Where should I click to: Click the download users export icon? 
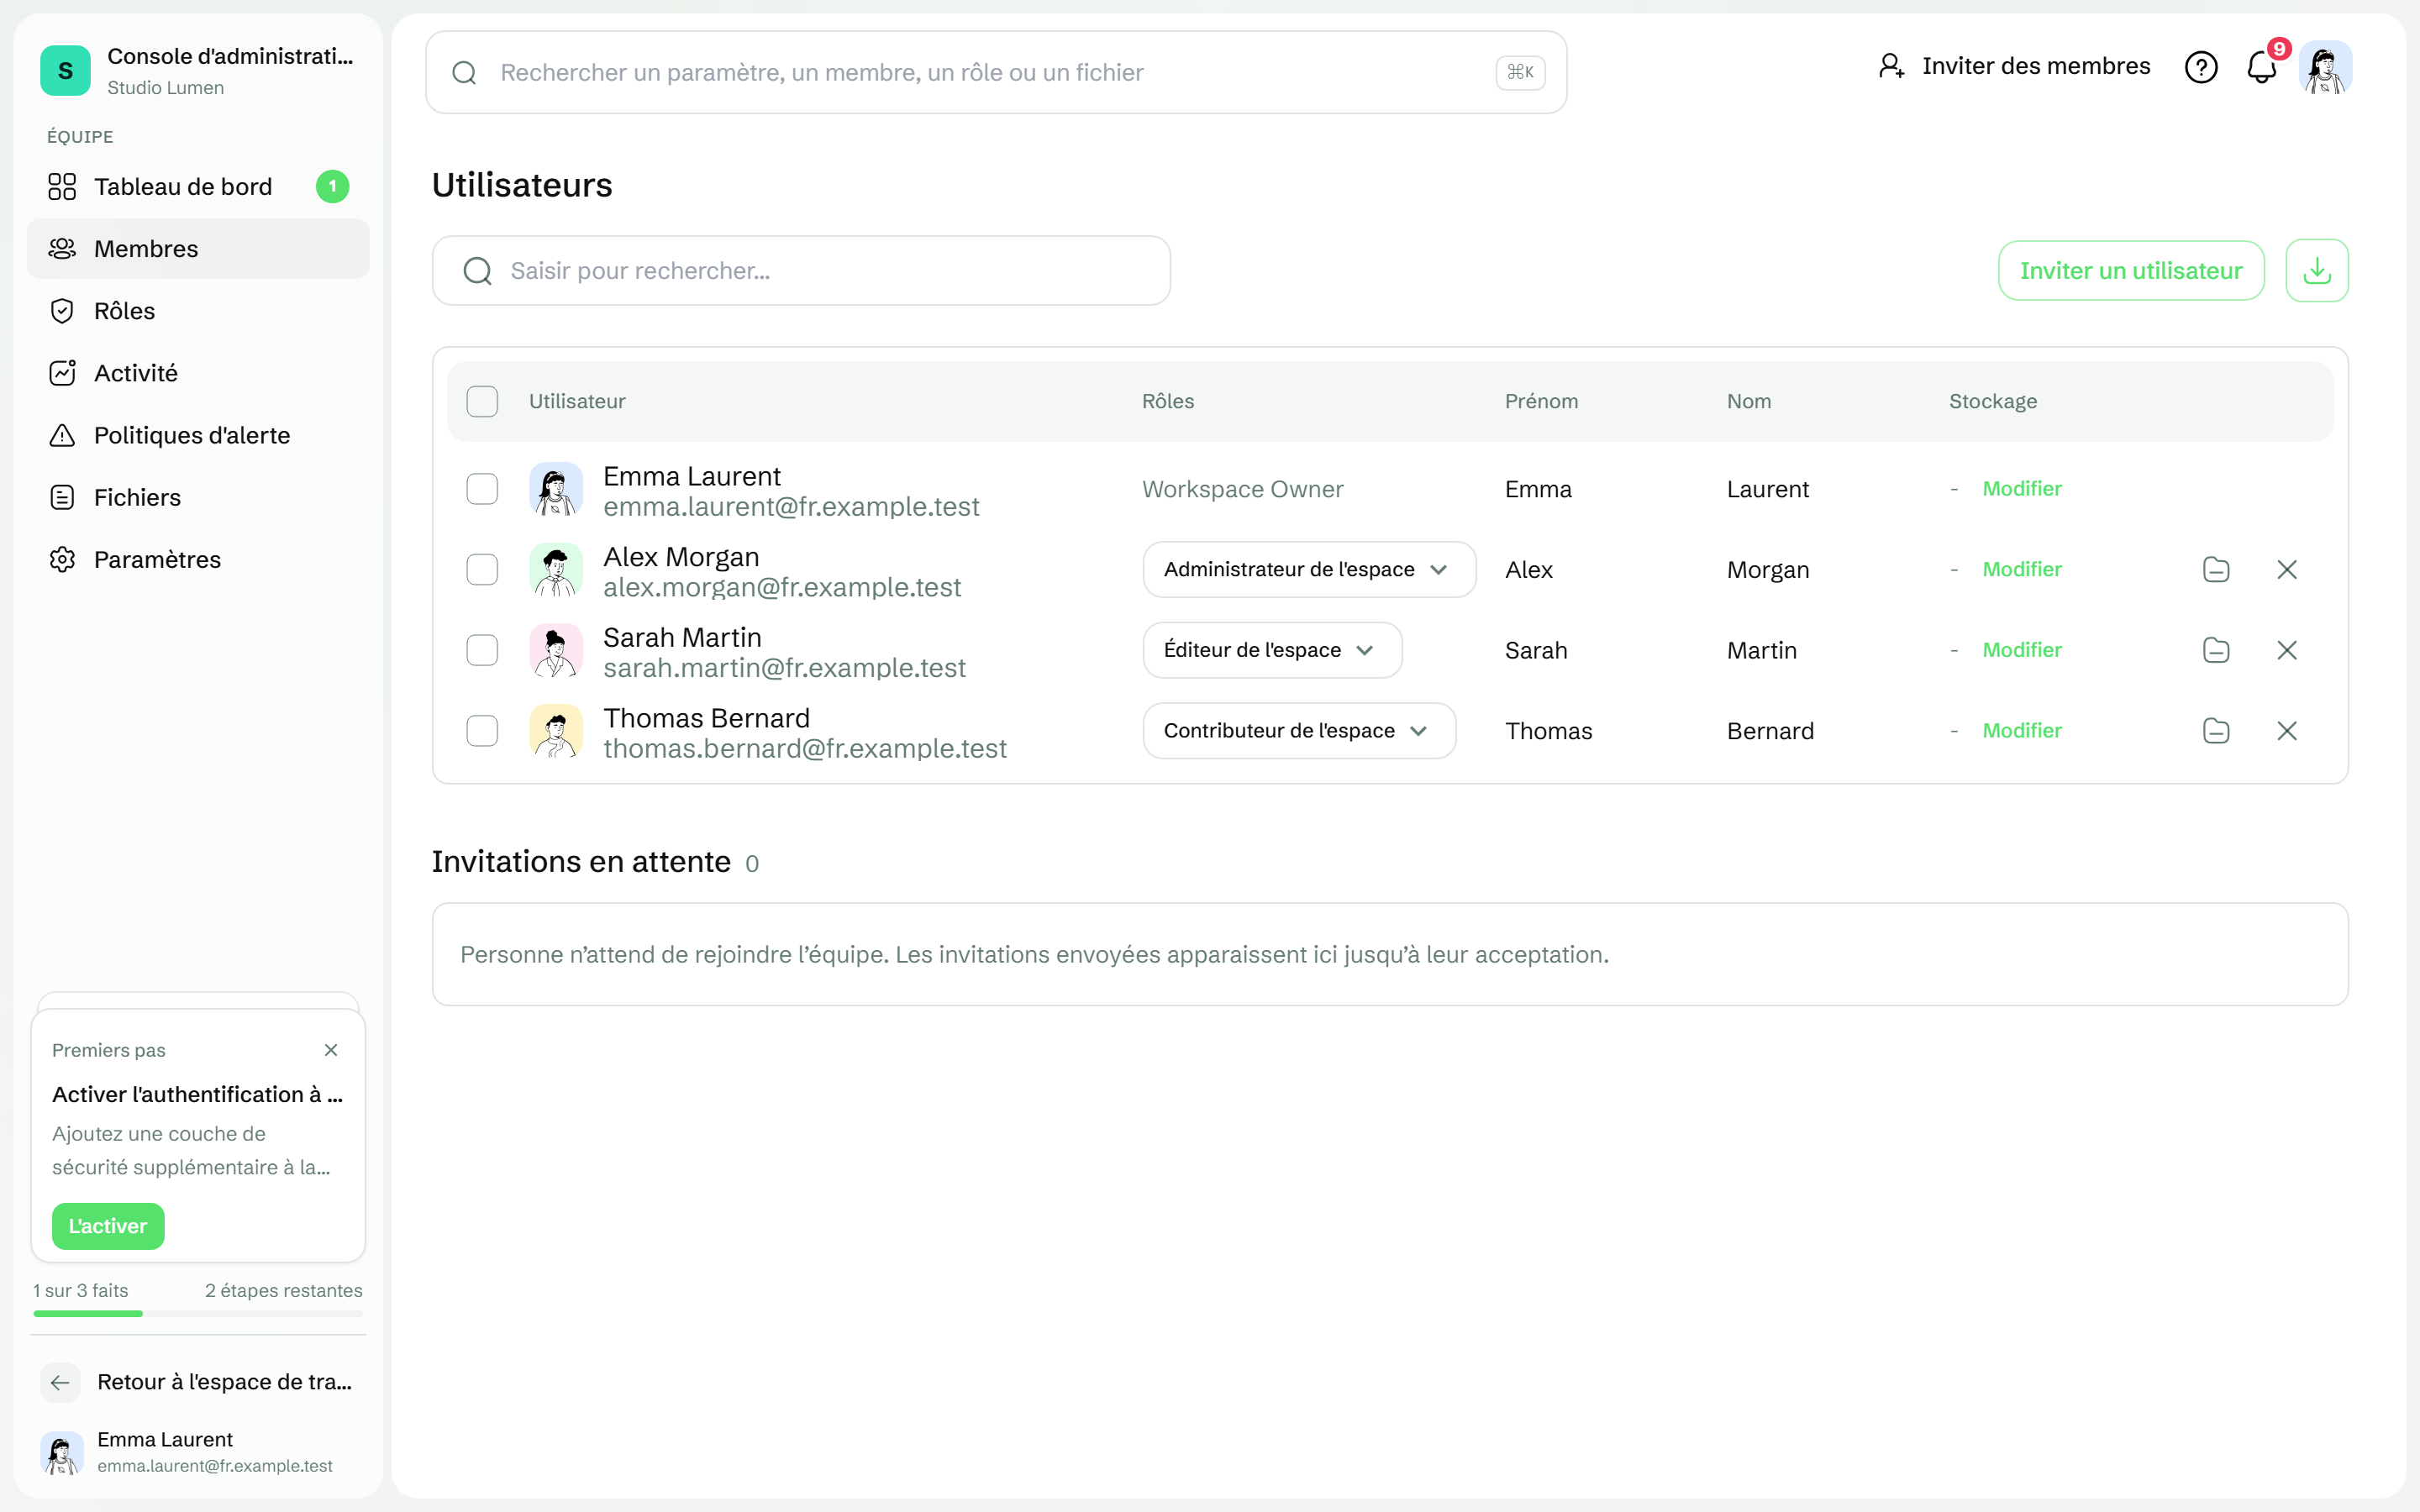[2316, 270]
